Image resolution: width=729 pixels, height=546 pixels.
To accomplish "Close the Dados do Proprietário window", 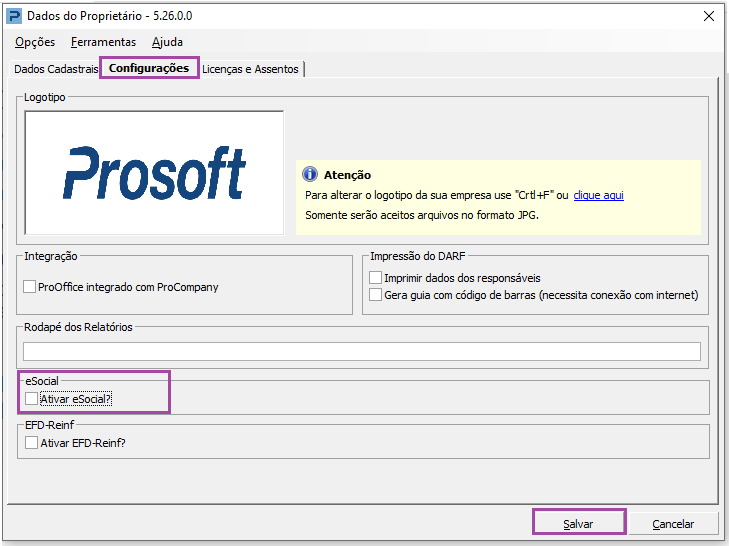I will coord(709,16).
